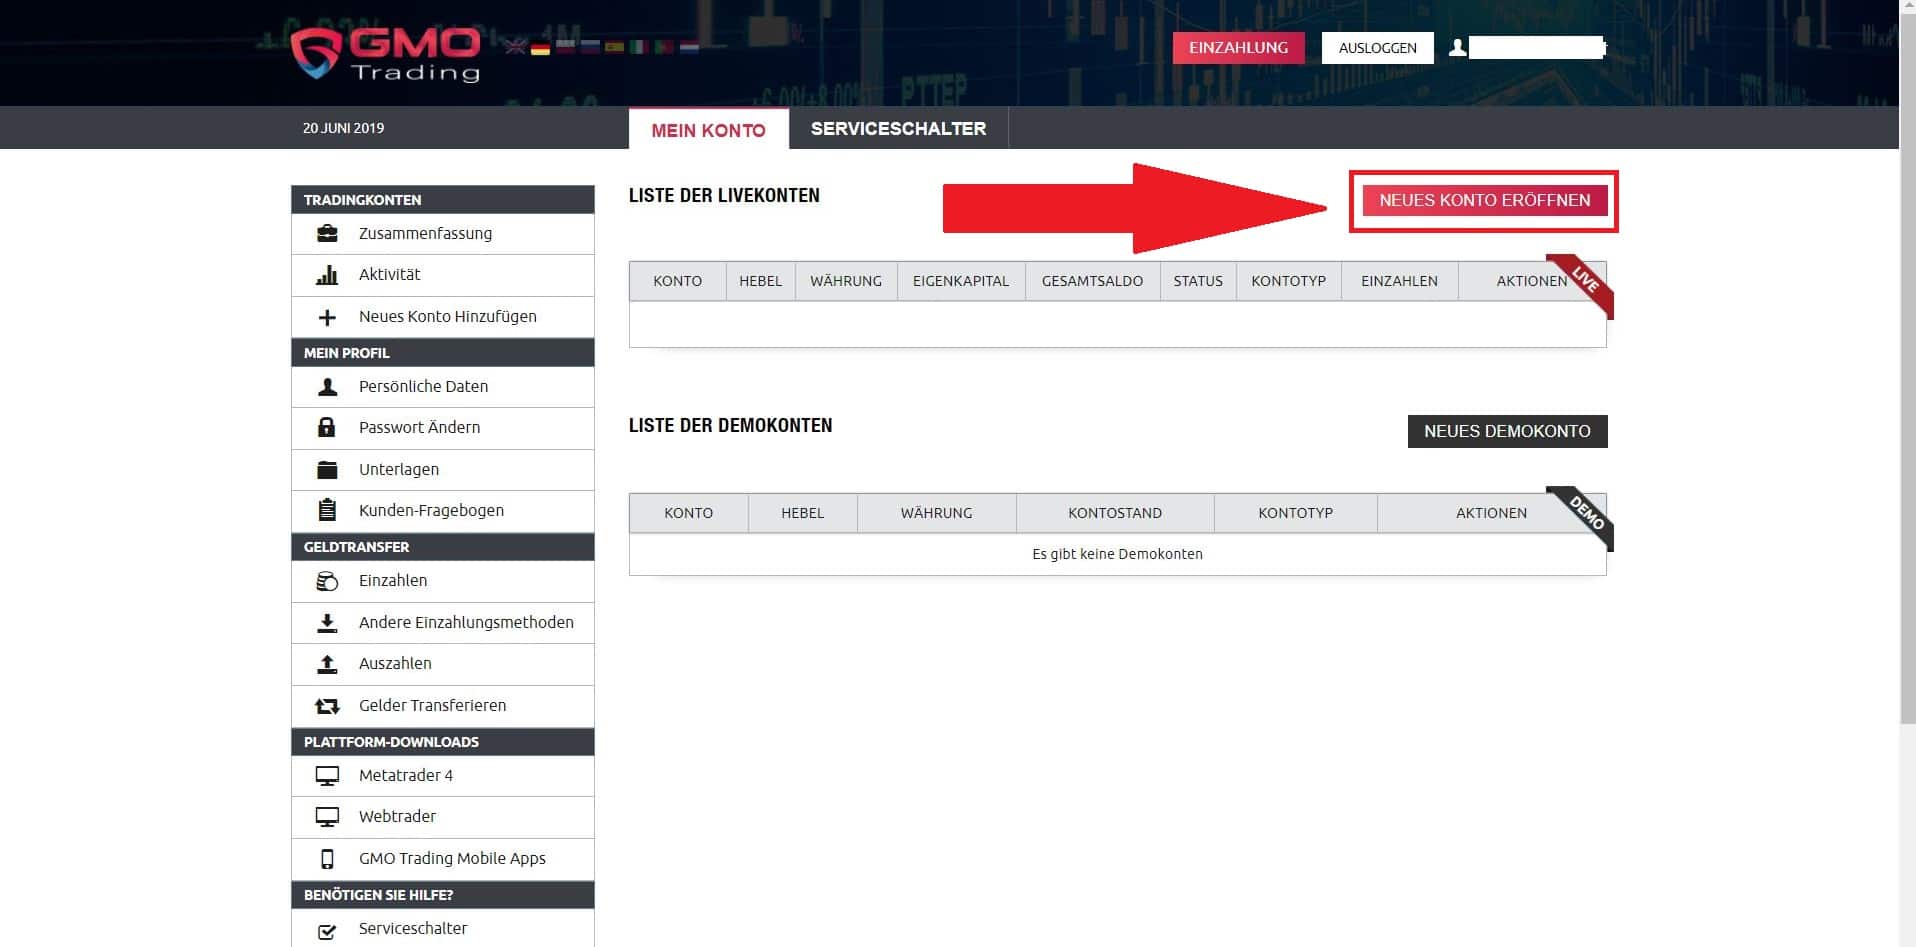Click the checkbox icon for Serviceschalter sidebar item

click(327, 931)
